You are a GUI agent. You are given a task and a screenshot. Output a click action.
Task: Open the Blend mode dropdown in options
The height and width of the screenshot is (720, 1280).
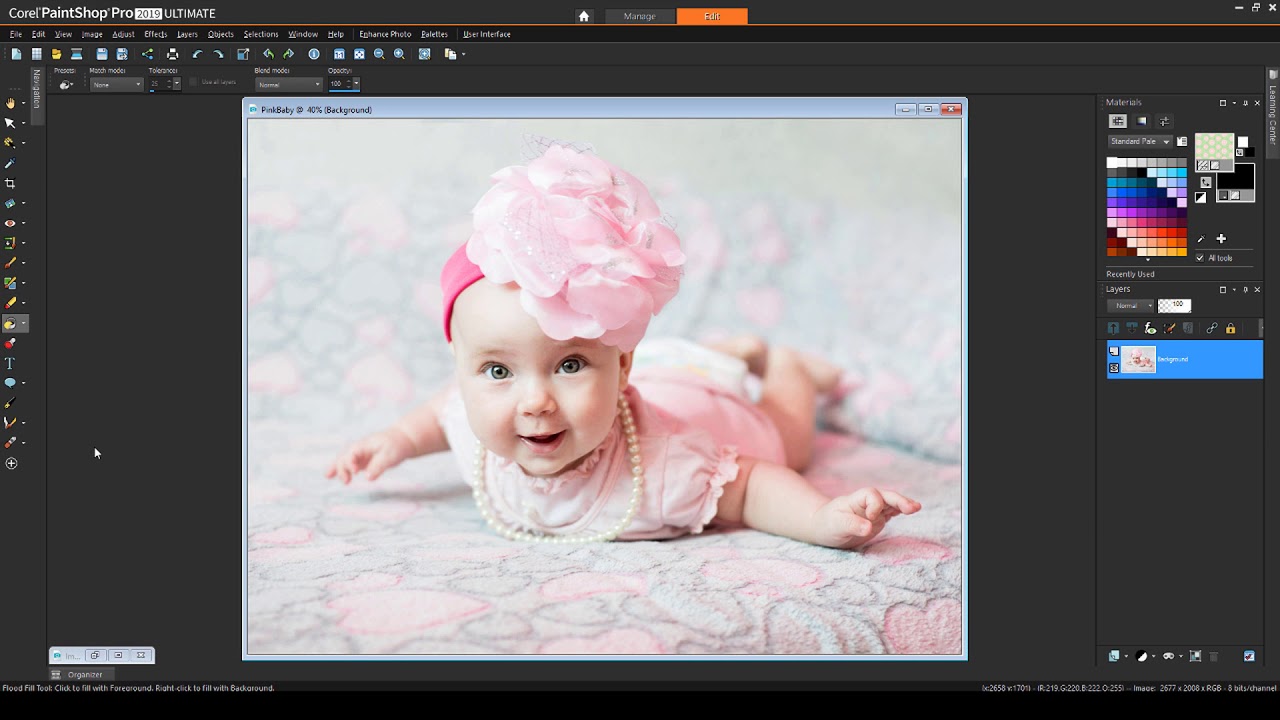coord(288,84)
